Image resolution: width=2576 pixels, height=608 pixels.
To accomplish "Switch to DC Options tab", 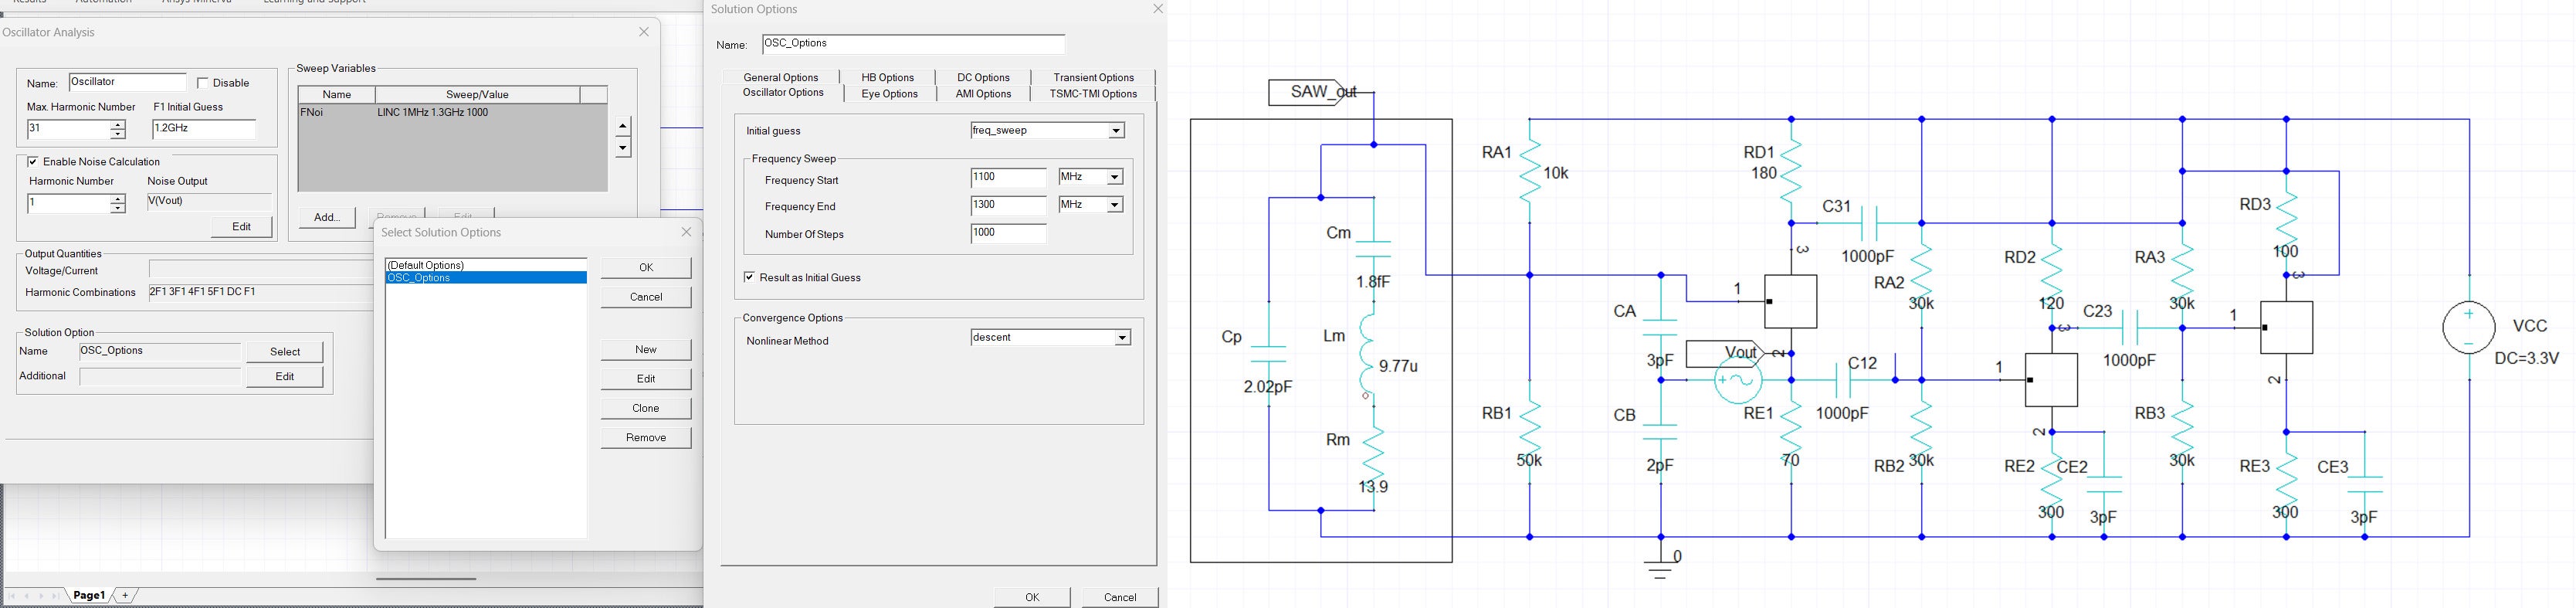I will point(984,77).
